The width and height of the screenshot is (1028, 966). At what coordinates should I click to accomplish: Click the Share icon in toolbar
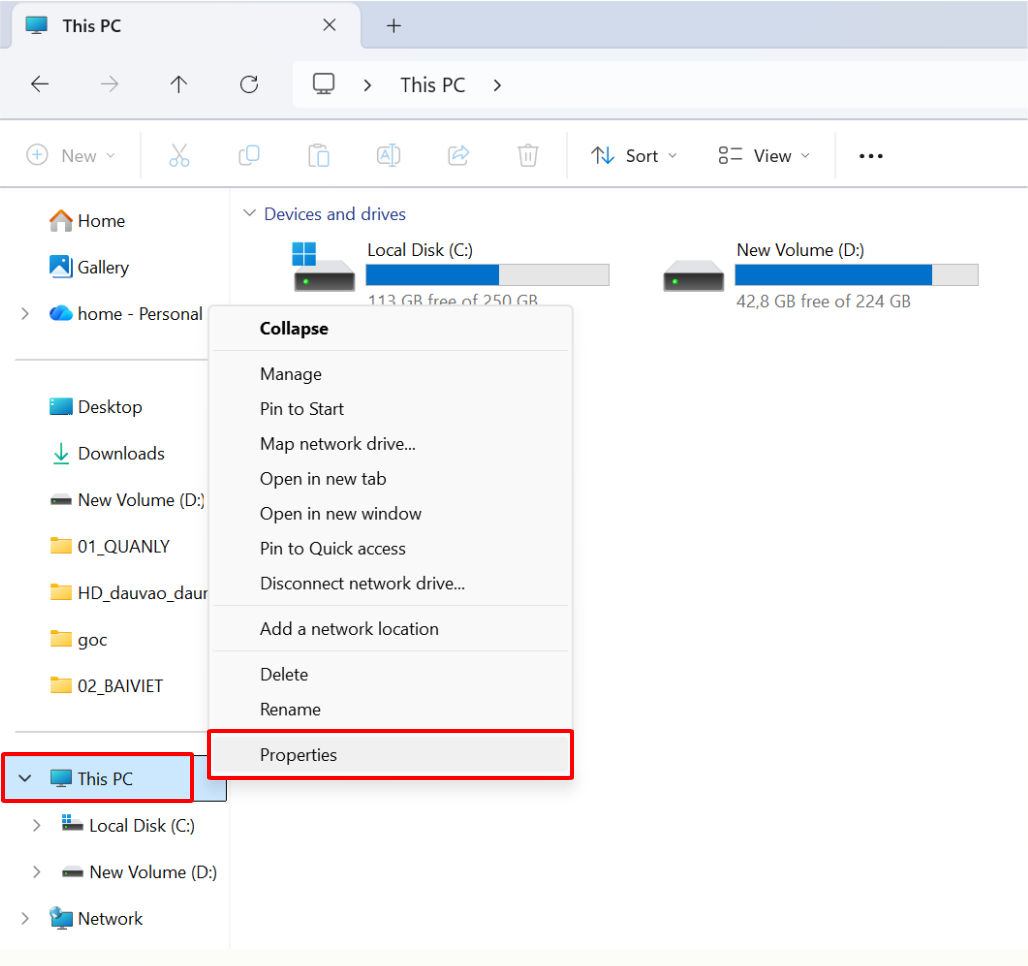(x=458, y=155)
